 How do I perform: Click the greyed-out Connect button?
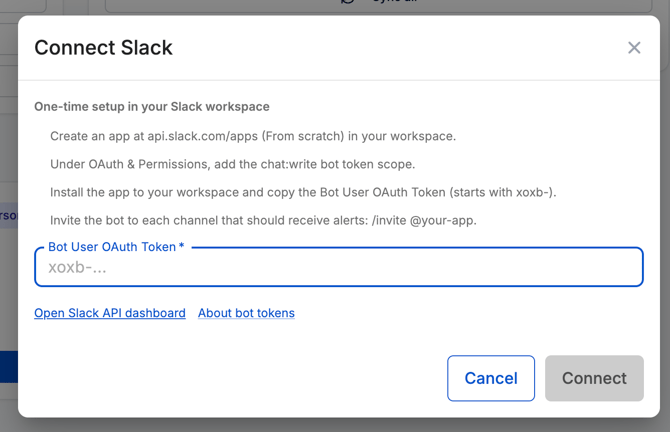[x=594, y=378]
